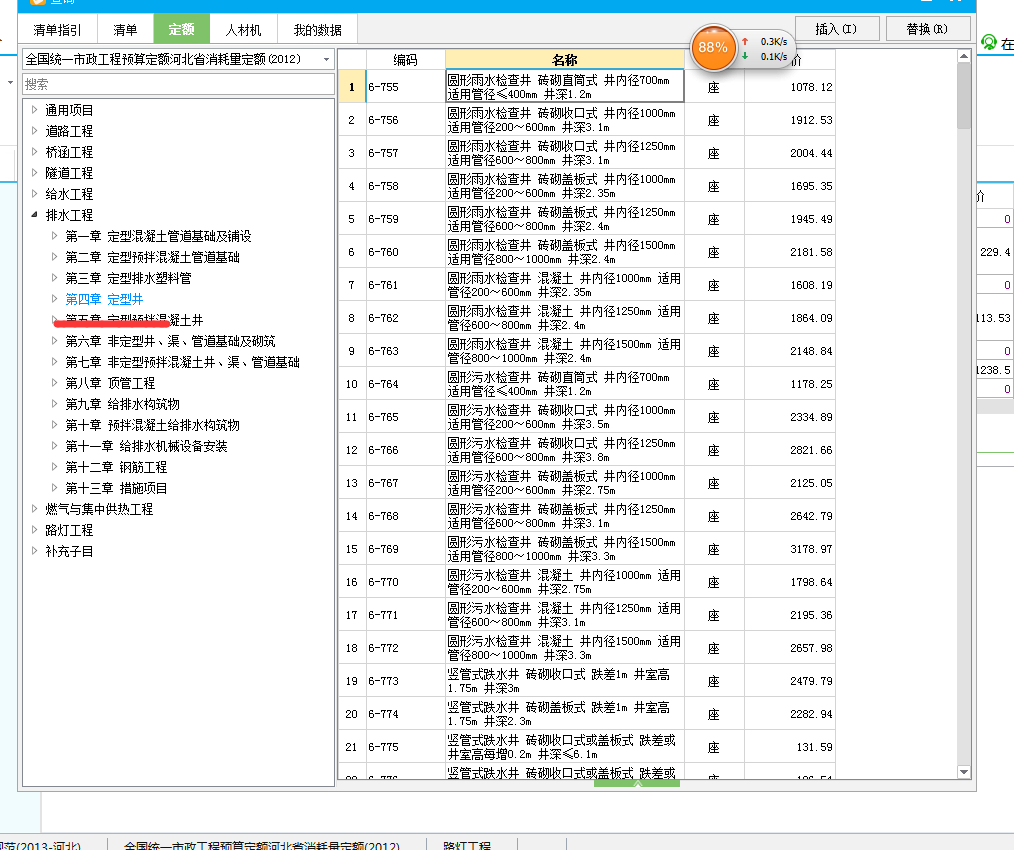Screen dimensions: 1014x850
Task: Expand 第一章 定型混凝土管道基础及铺设
Action: tap(55, 236)
